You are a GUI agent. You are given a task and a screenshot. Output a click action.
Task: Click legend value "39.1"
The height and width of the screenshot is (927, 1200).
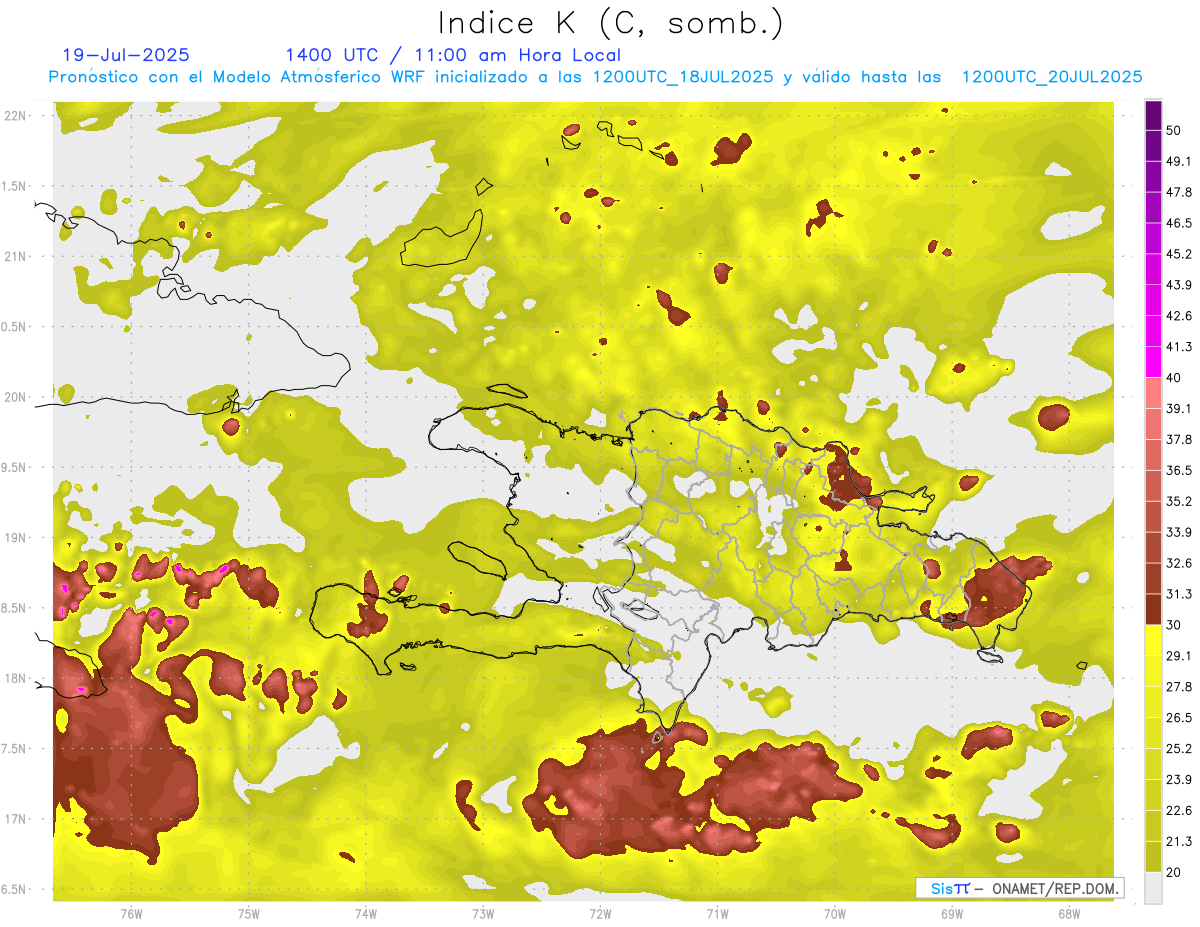click(1178, 408)
